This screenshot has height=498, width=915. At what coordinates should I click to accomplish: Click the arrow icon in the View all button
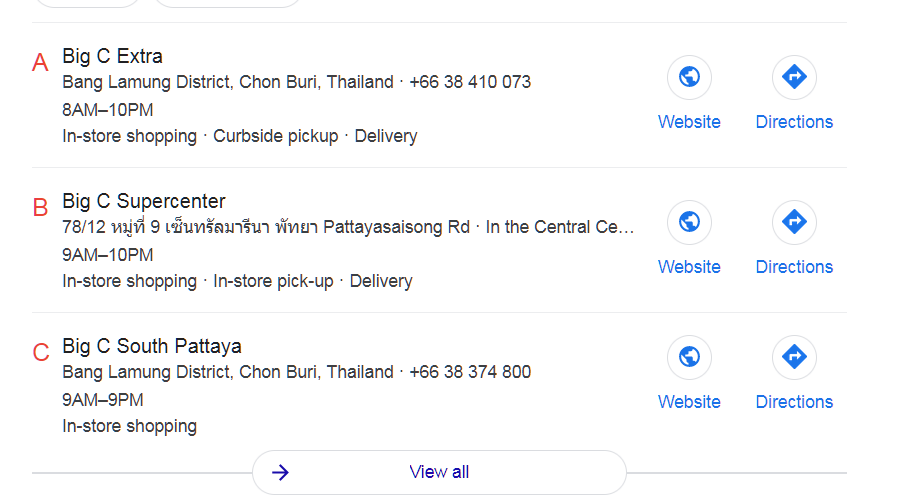tap(281, 472)
